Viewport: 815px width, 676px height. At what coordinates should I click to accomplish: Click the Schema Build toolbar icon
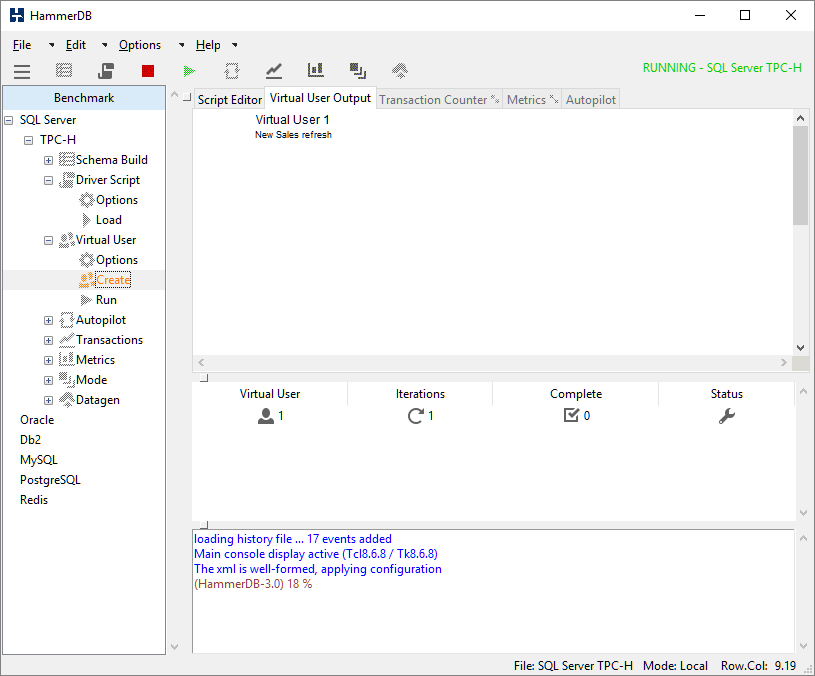[x=64, y=71]
